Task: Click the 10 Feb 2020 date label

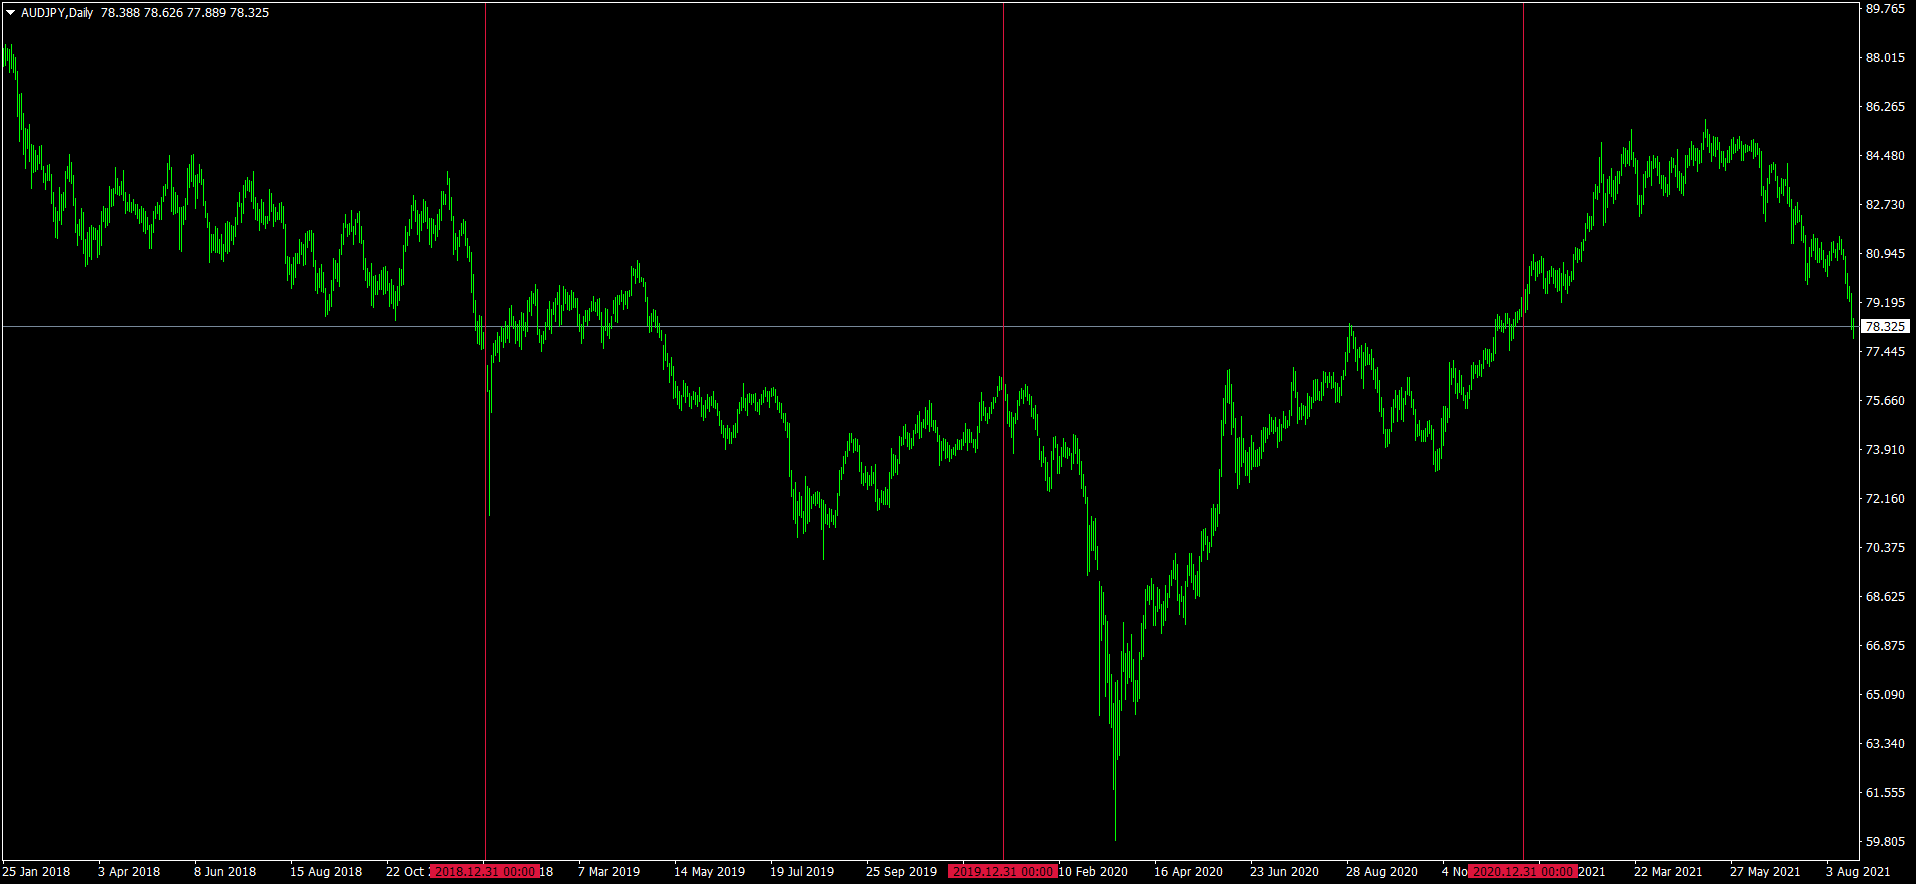Action: point(1093,872)
